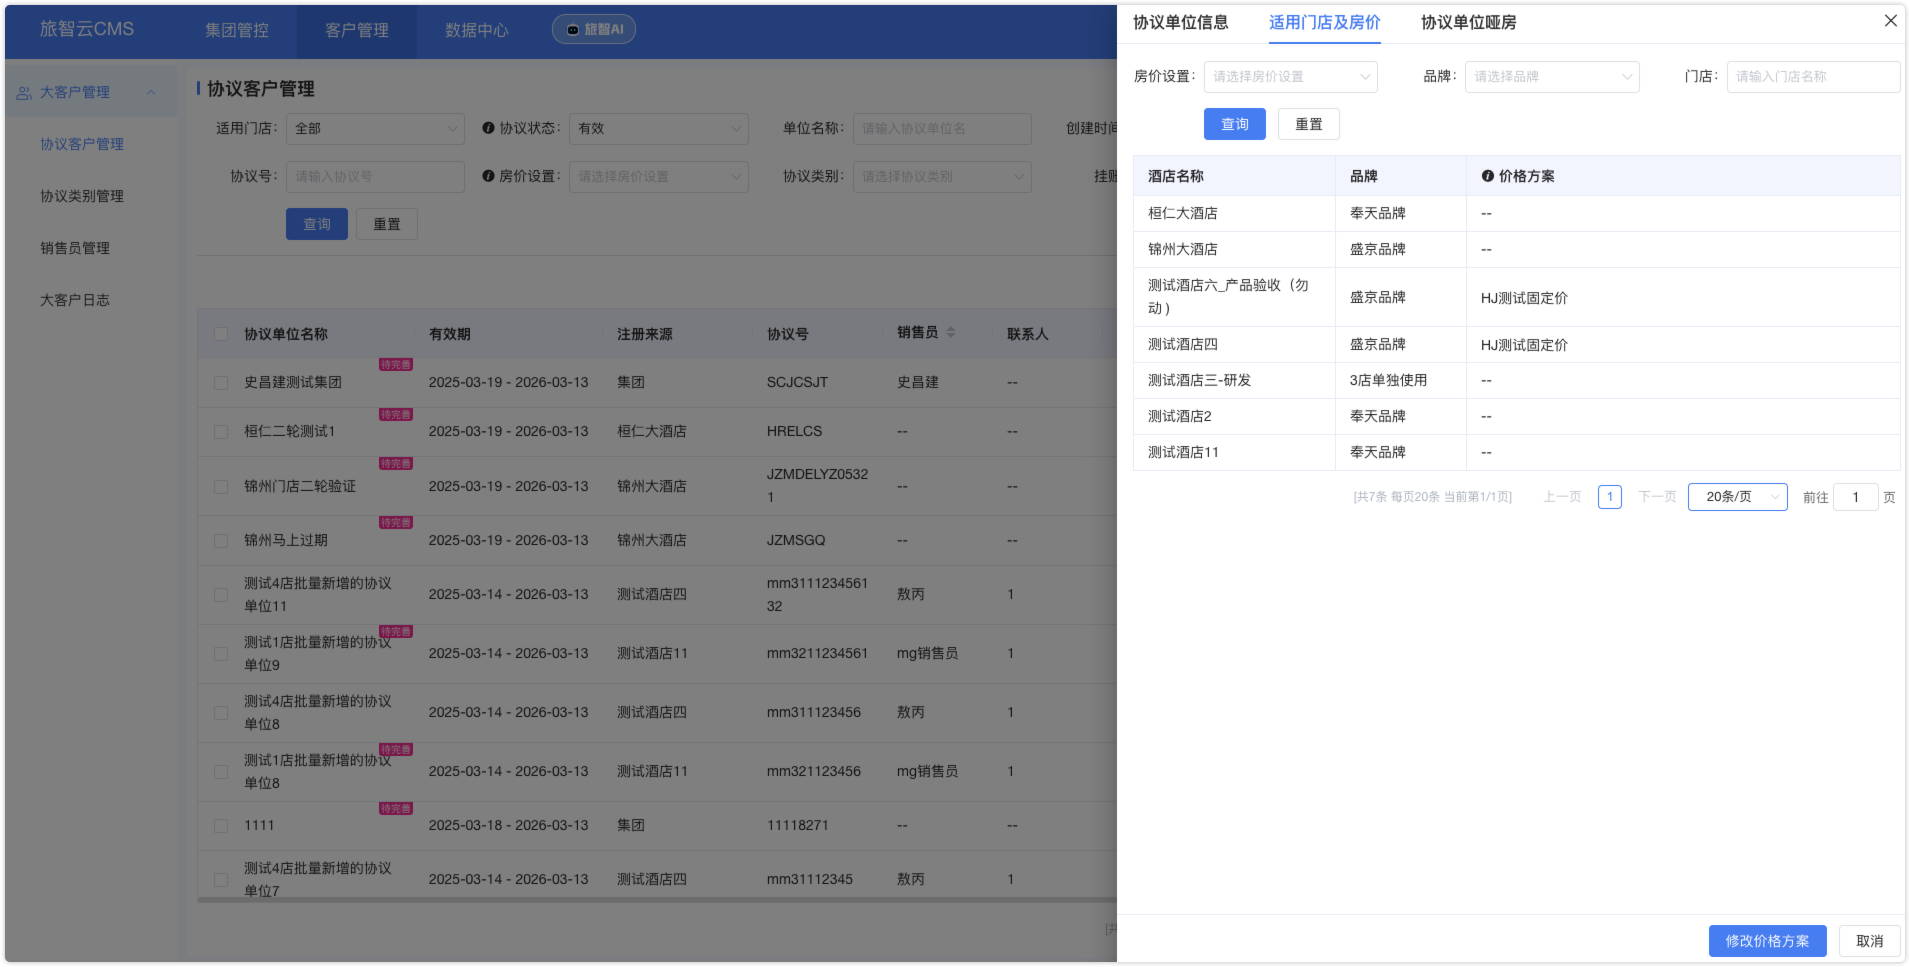Select hotel row 桓仁大酒店
This screenshot has width=1910, height=967.
pos(1516,213)
